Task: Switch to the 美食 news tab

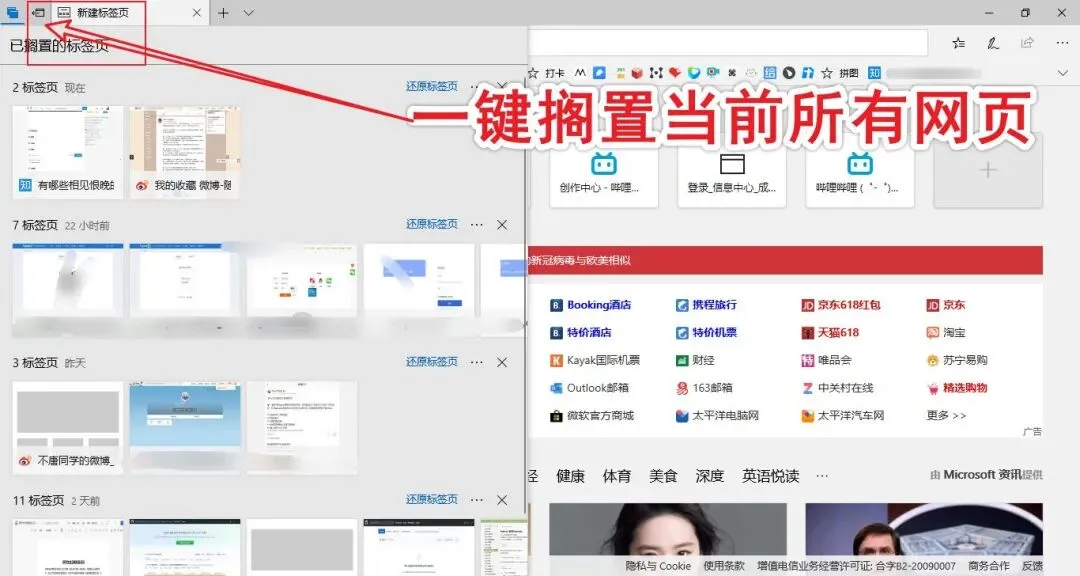Action: [x=663, y=475]
